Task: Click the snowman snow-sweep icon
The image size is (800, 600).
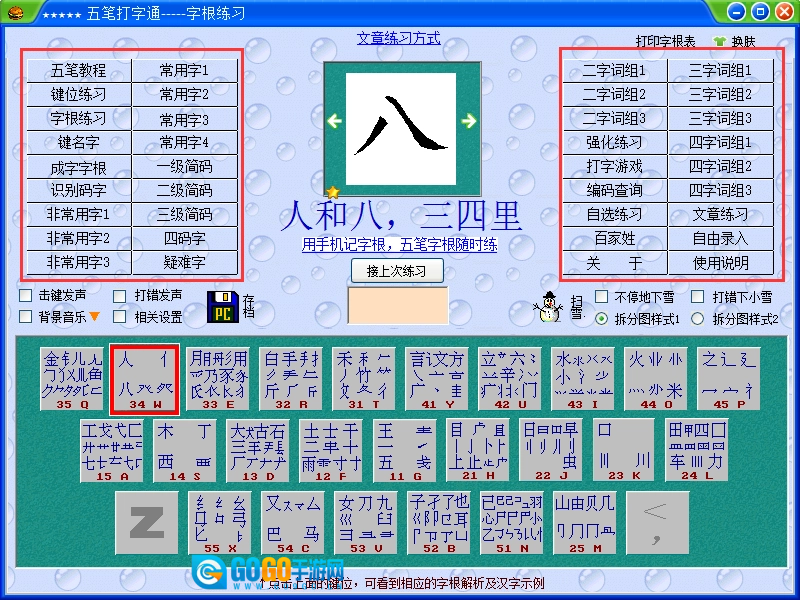Action: (x=551, y=309)
